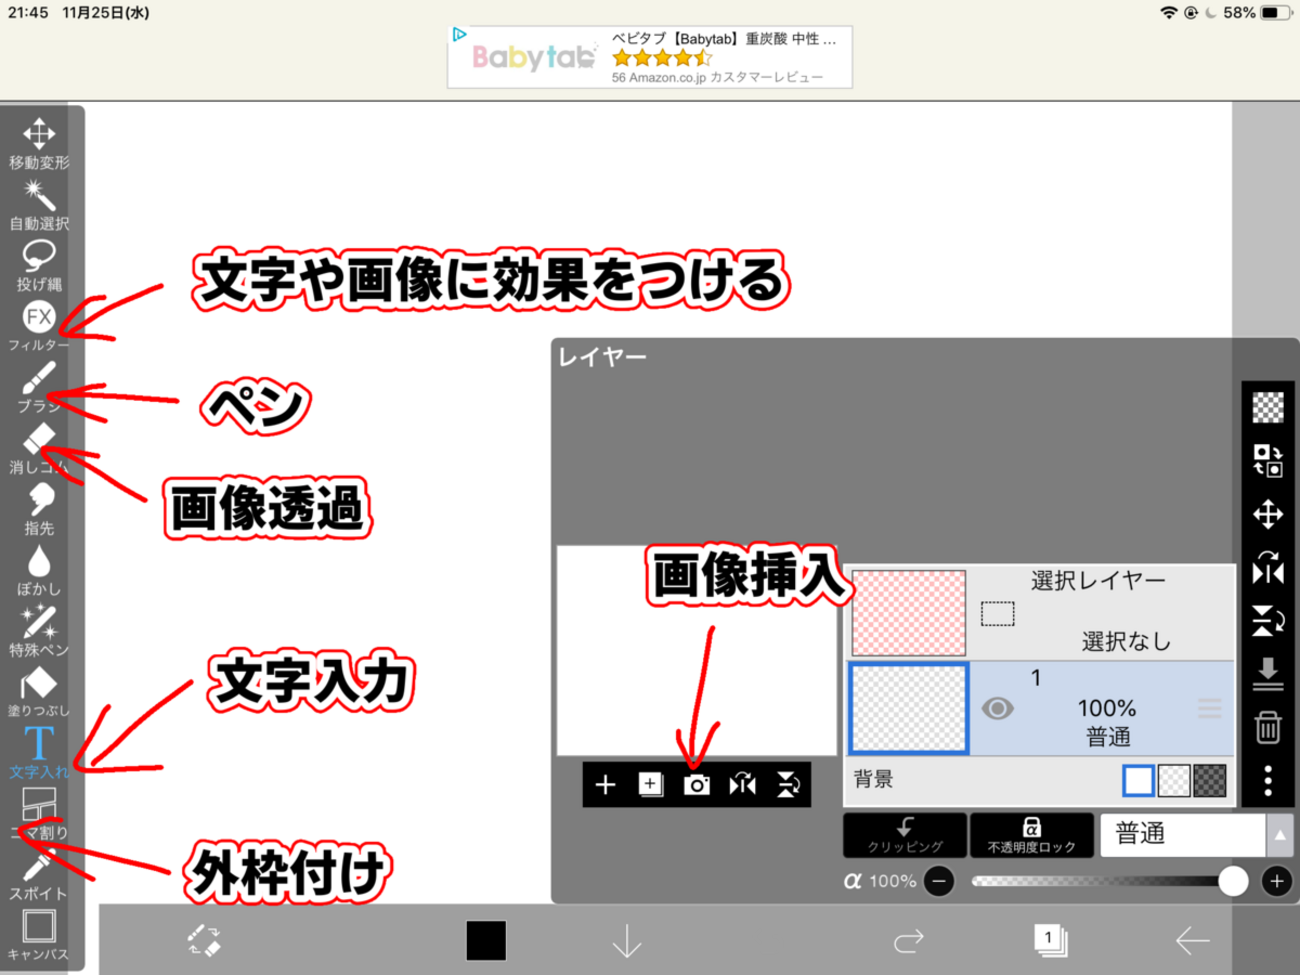This screenshot has height=975, width=1300.
Task: Choose the ぼかし blur tool
Action: pos(39,571)
